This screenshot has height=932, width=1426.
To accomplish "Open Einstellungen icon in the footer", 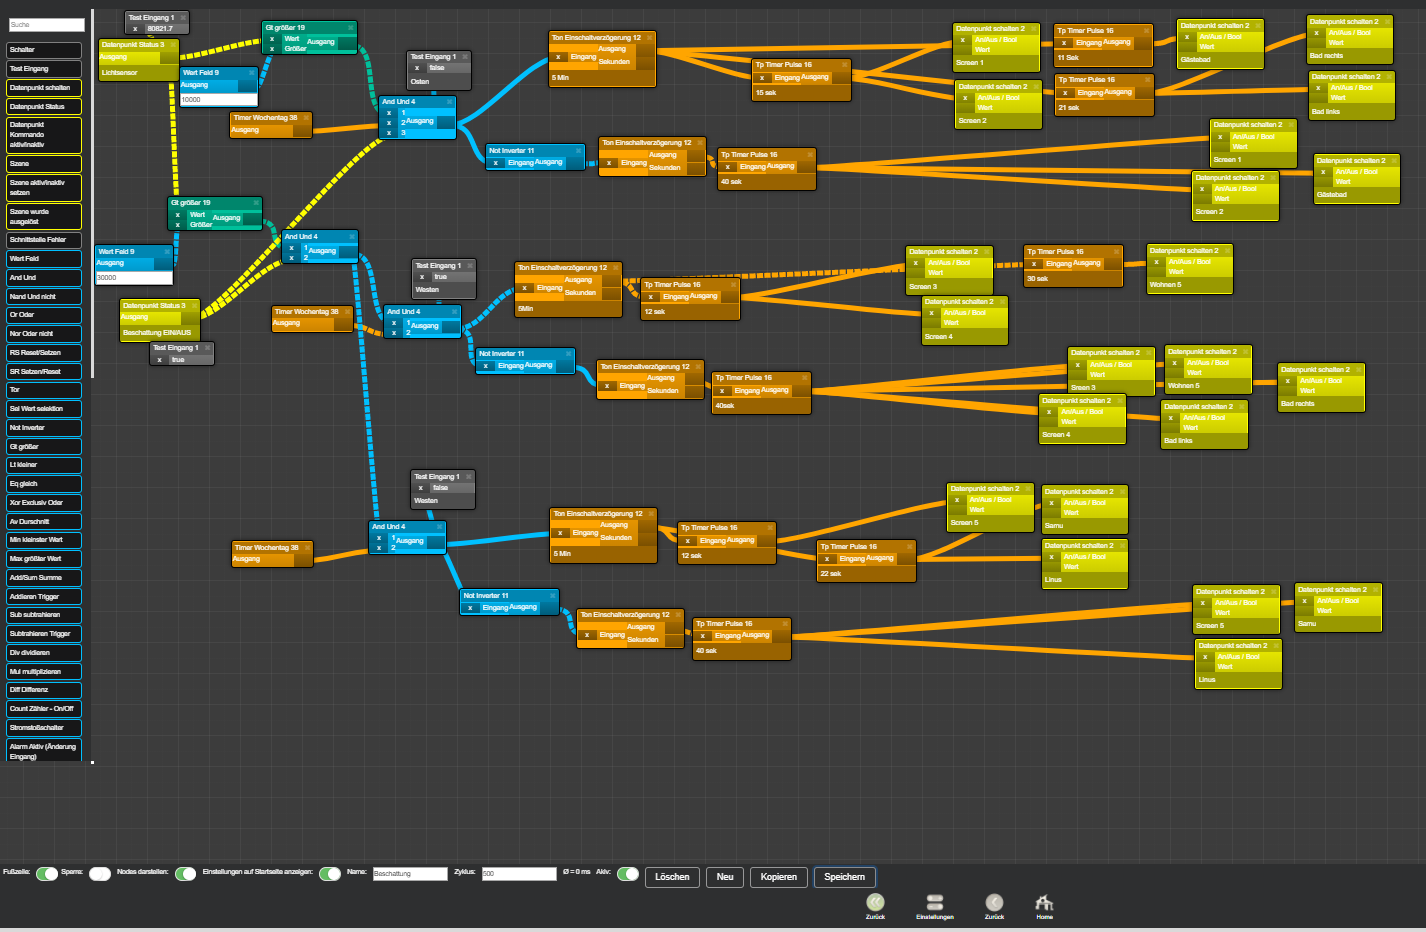I will [935, 903].
